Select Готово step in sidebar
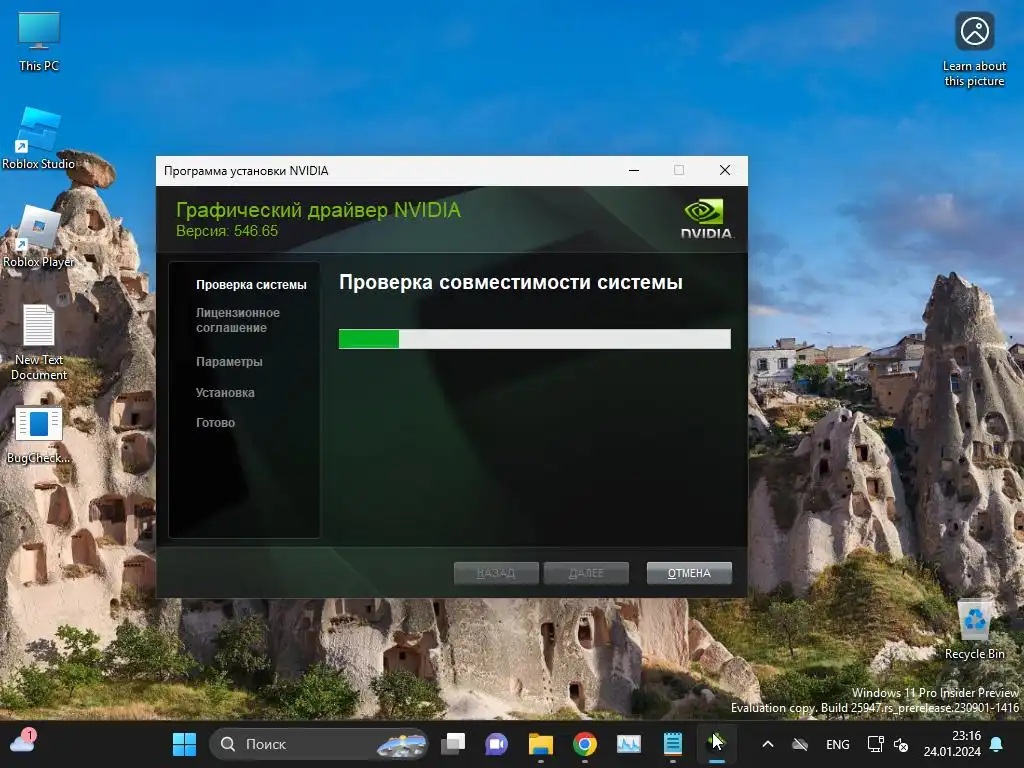The height and width of the screenshot is (768, 1024). click(216, 423)
